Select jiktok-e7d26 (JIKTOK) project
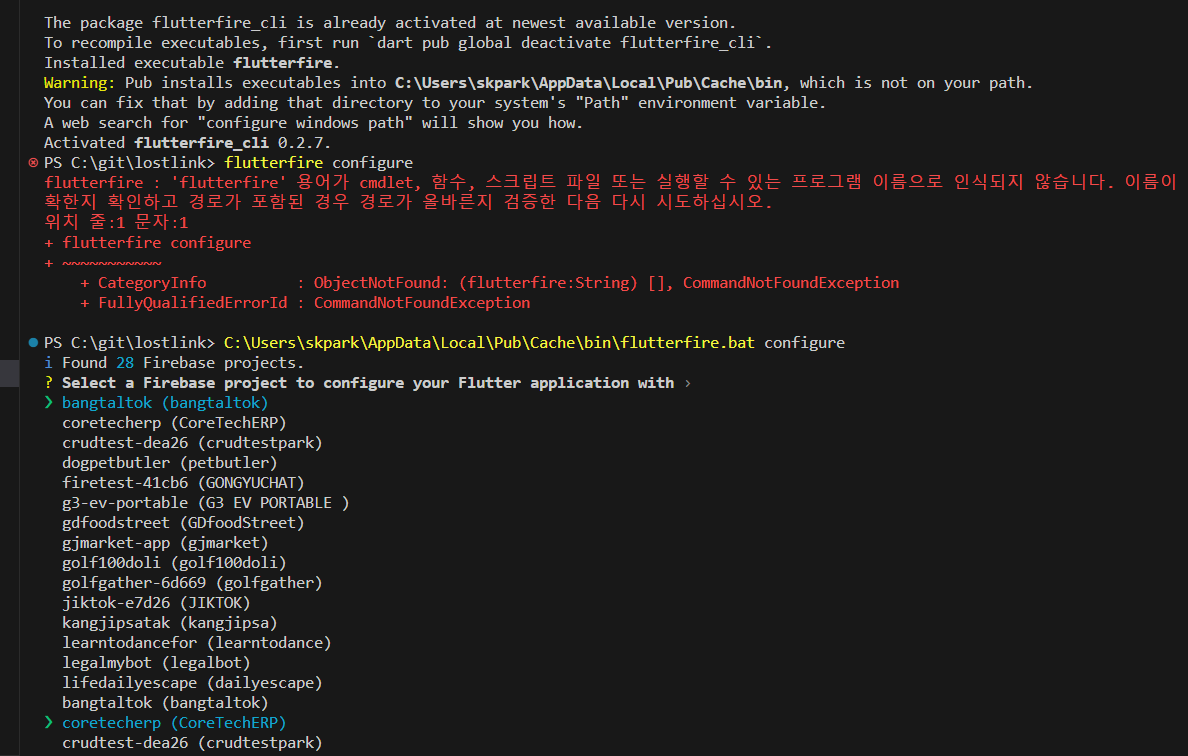The image size is (1188, 756). tap(156, 603)
